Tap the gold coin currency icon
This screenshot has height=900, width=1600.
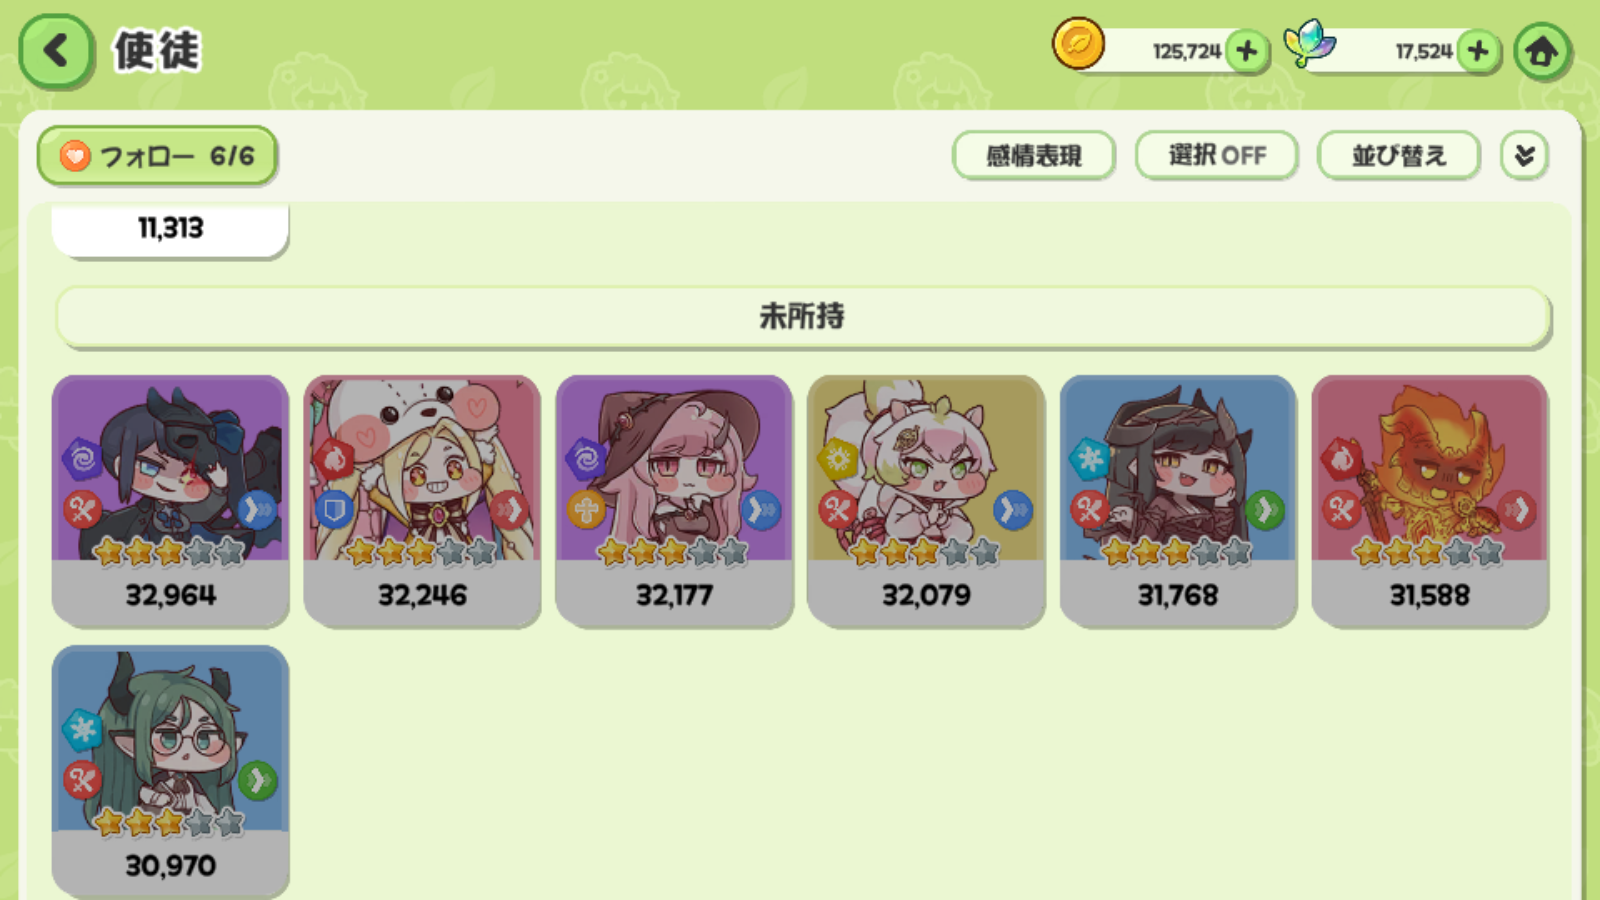coord(1078,45)
